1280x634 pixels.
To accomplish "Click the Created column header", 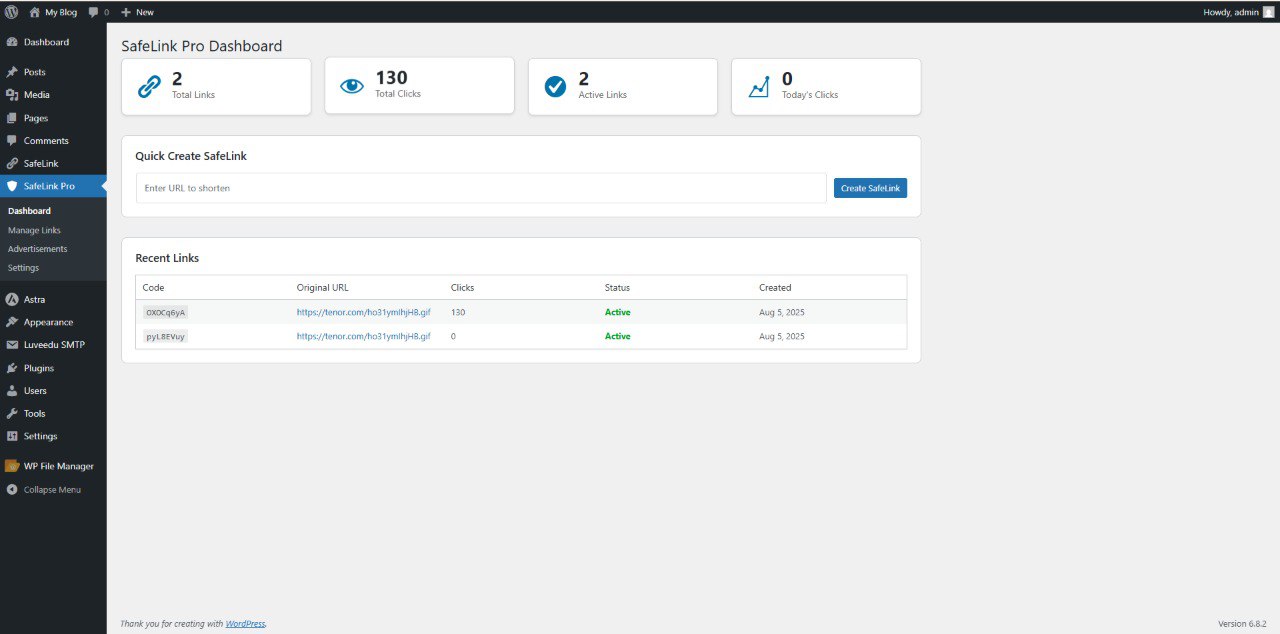I will point(775,288).
